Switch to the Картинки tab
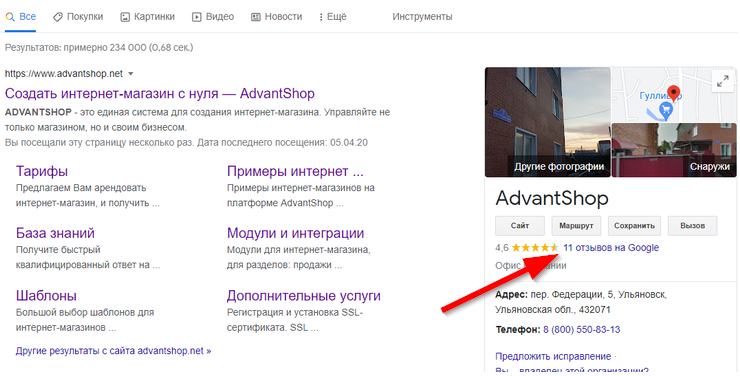 coord(148,17)
